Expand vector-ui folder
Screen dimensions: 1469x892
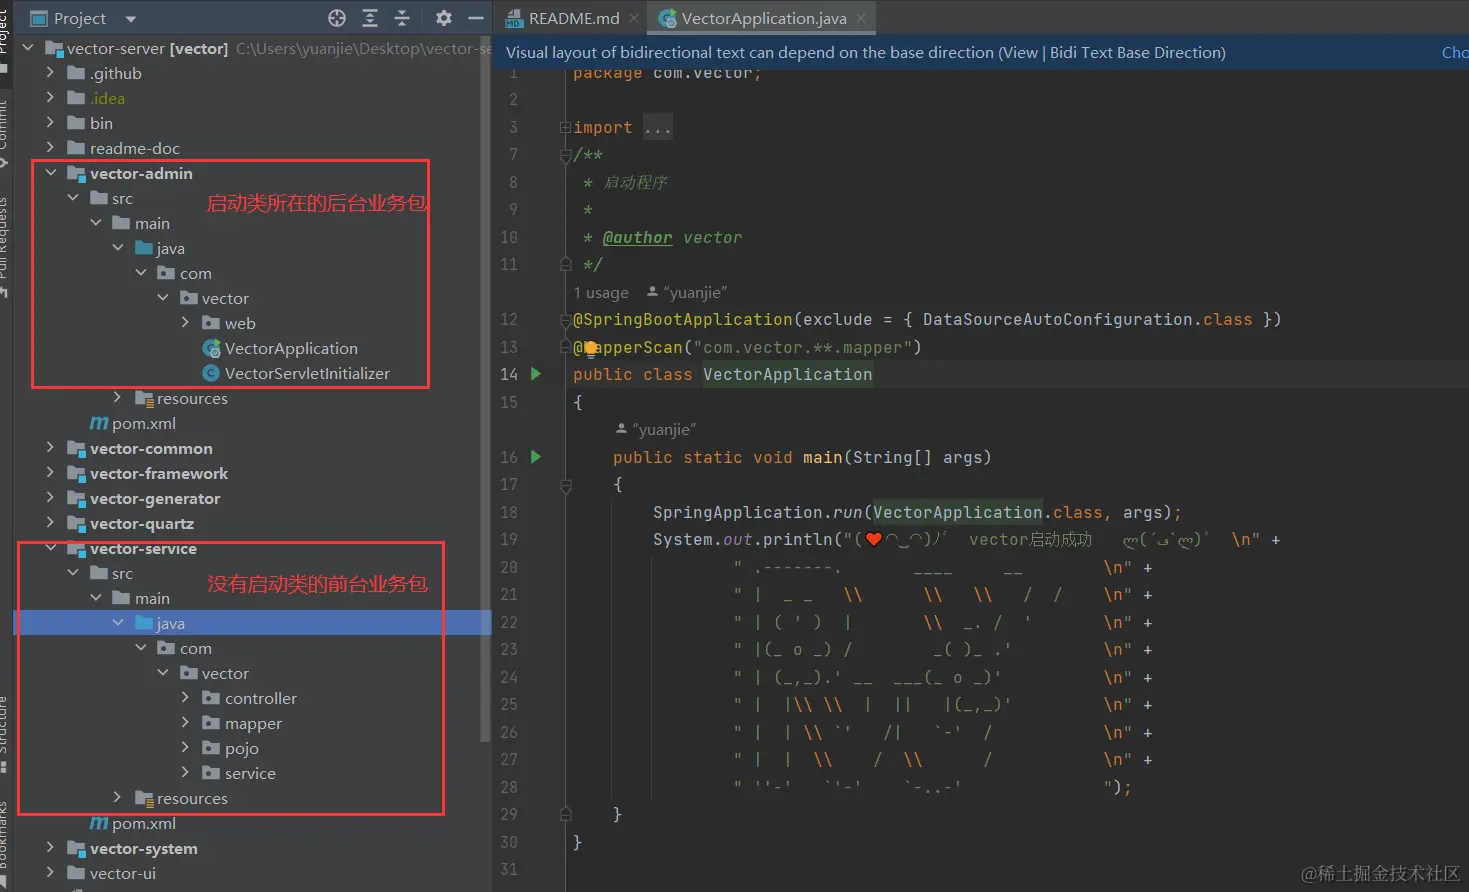(50, 873)
